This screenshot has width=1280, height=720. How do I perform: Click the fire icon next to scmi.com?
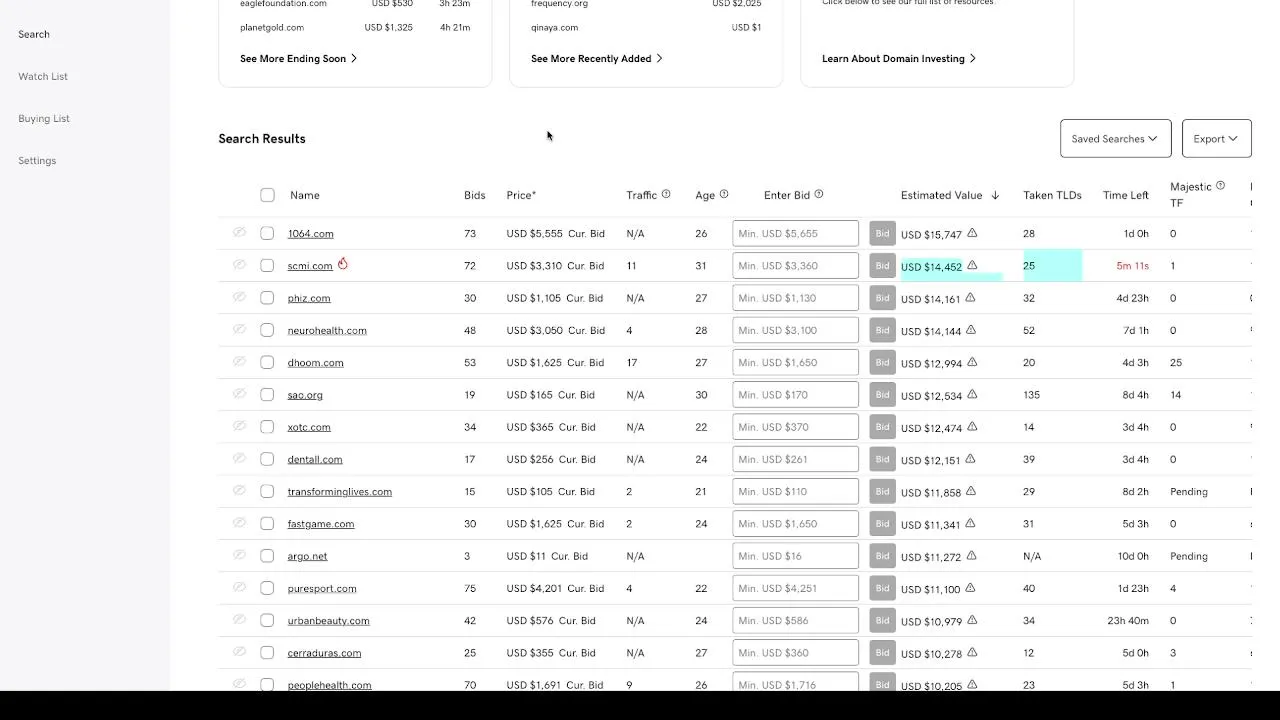(343, 264)
